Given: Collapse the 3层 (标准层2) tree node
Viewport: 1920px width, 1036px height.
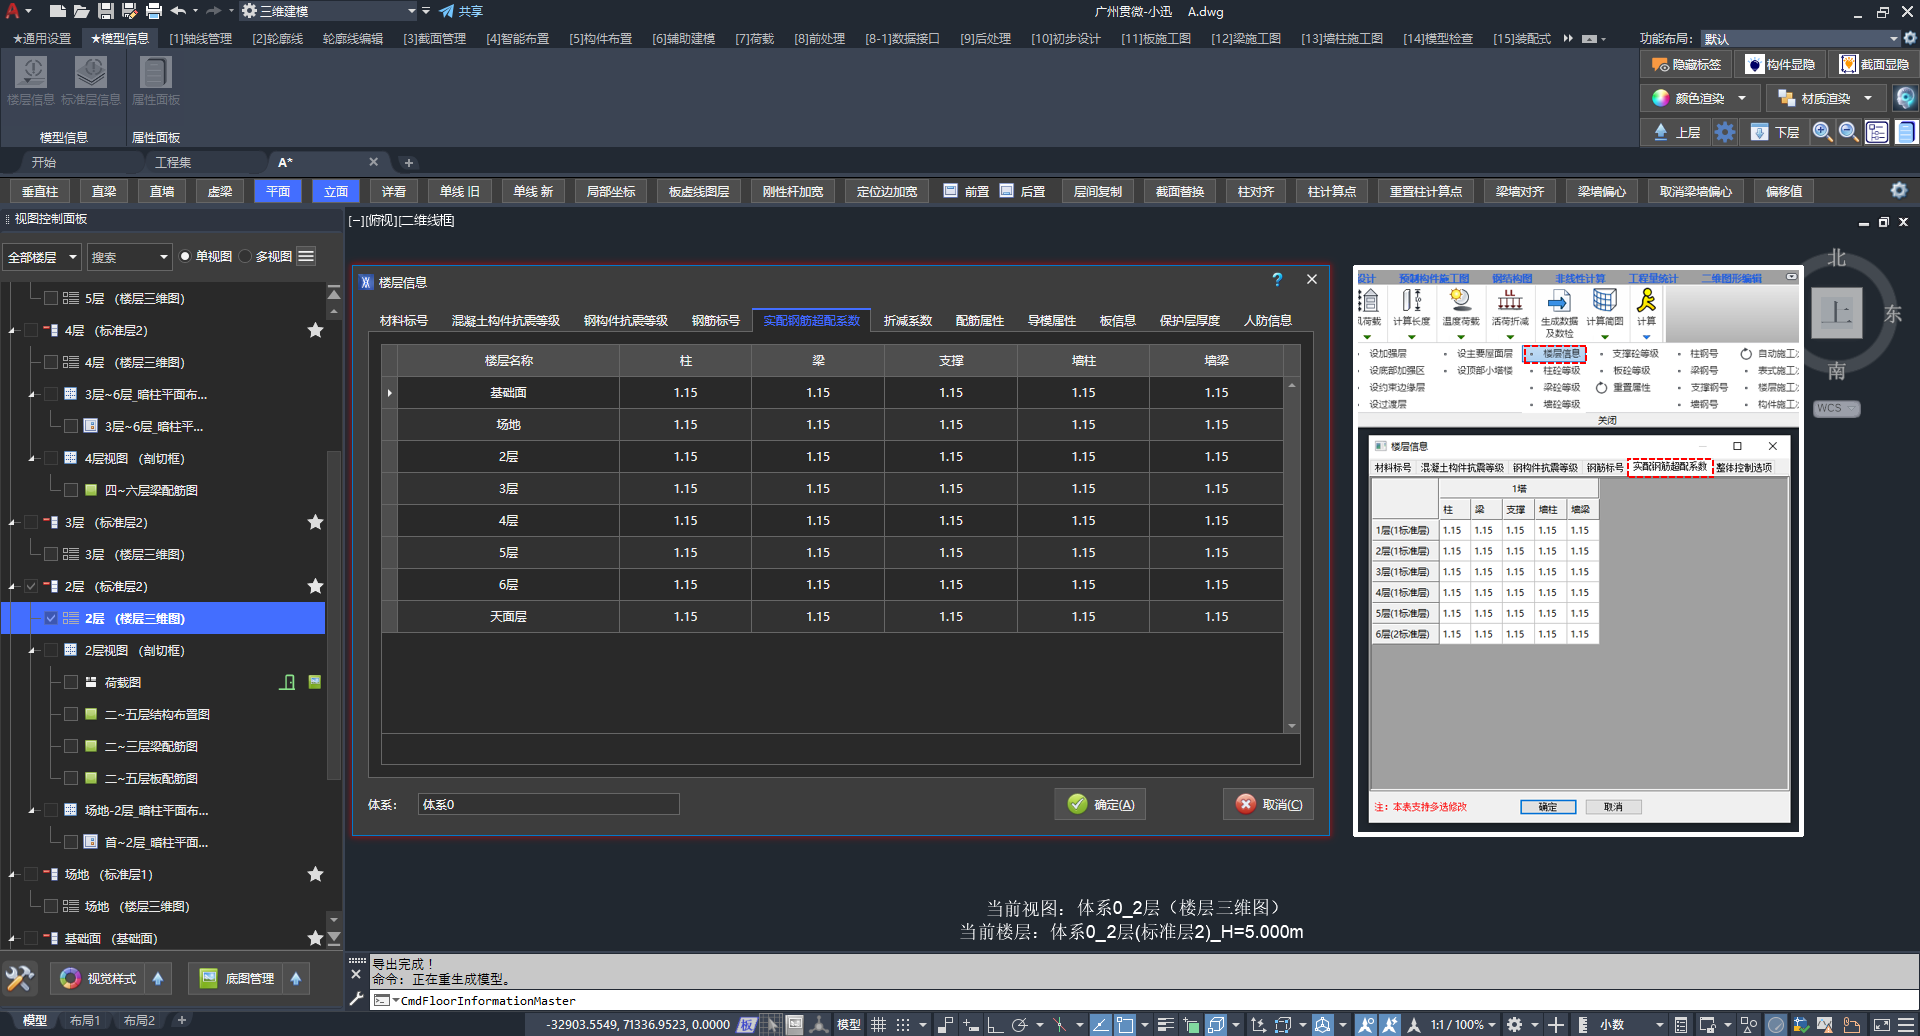Looking at the screenshot, I should click(12, 523).
